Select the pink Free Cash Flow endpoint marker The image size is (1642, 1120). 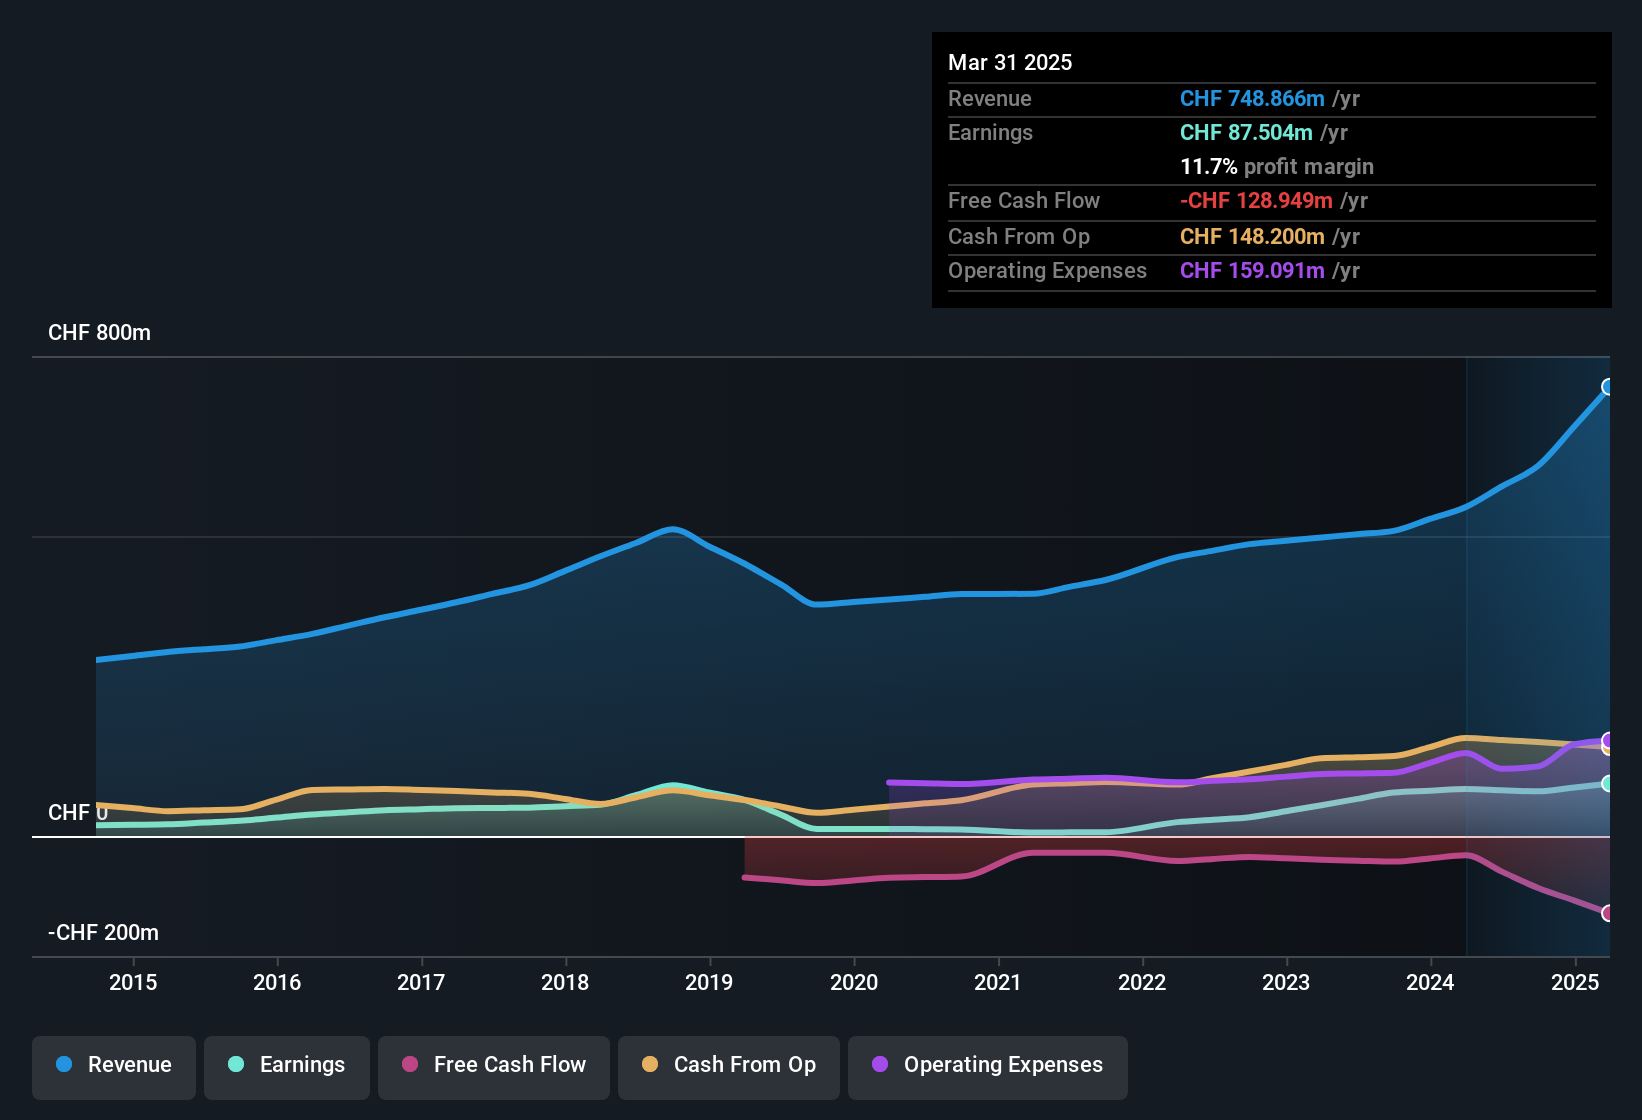coord(1607,913)
